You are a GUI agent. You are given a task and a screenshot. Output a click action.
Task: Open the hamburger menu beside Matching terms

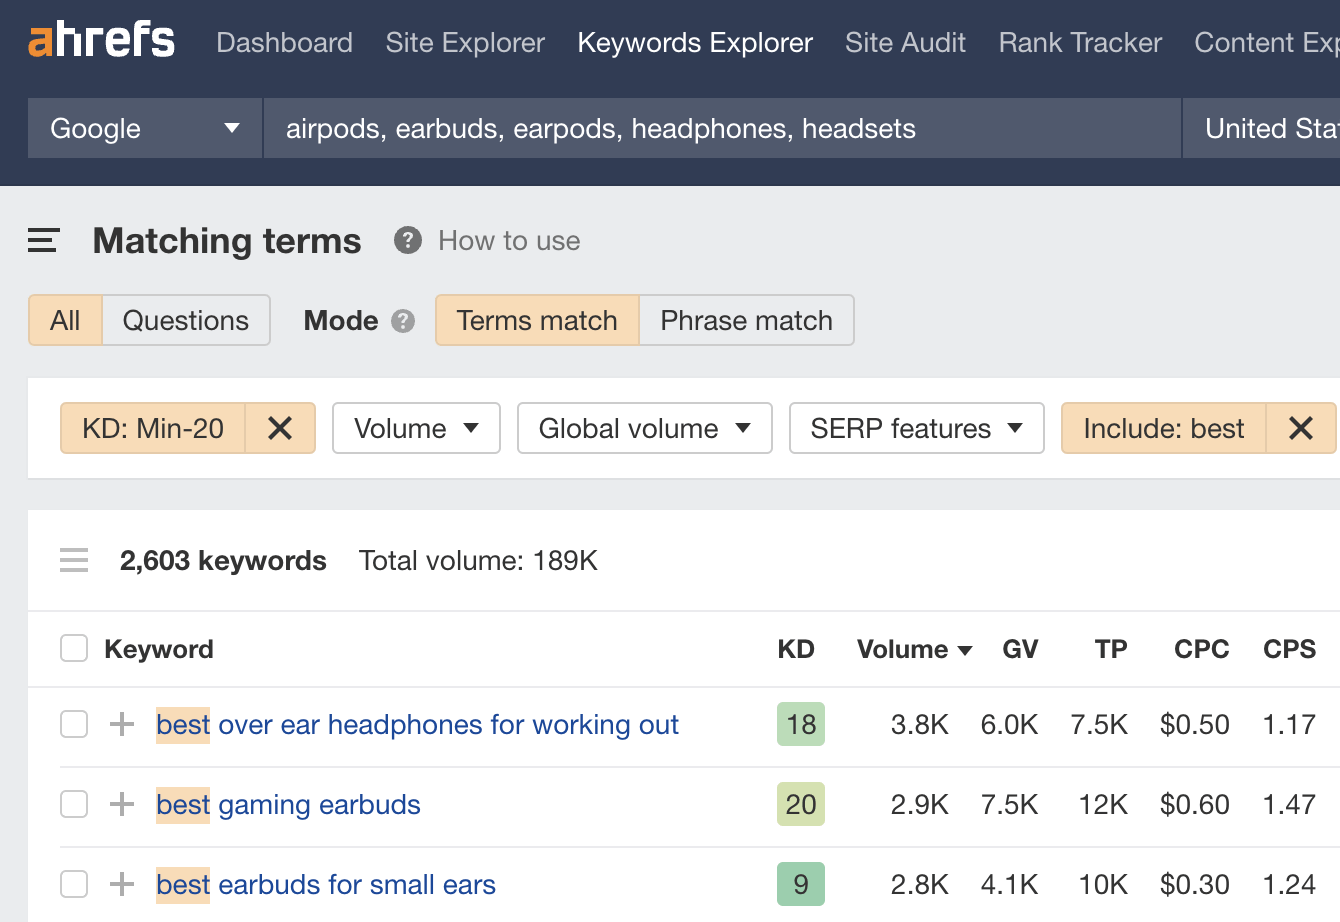(x=42, y=240)
